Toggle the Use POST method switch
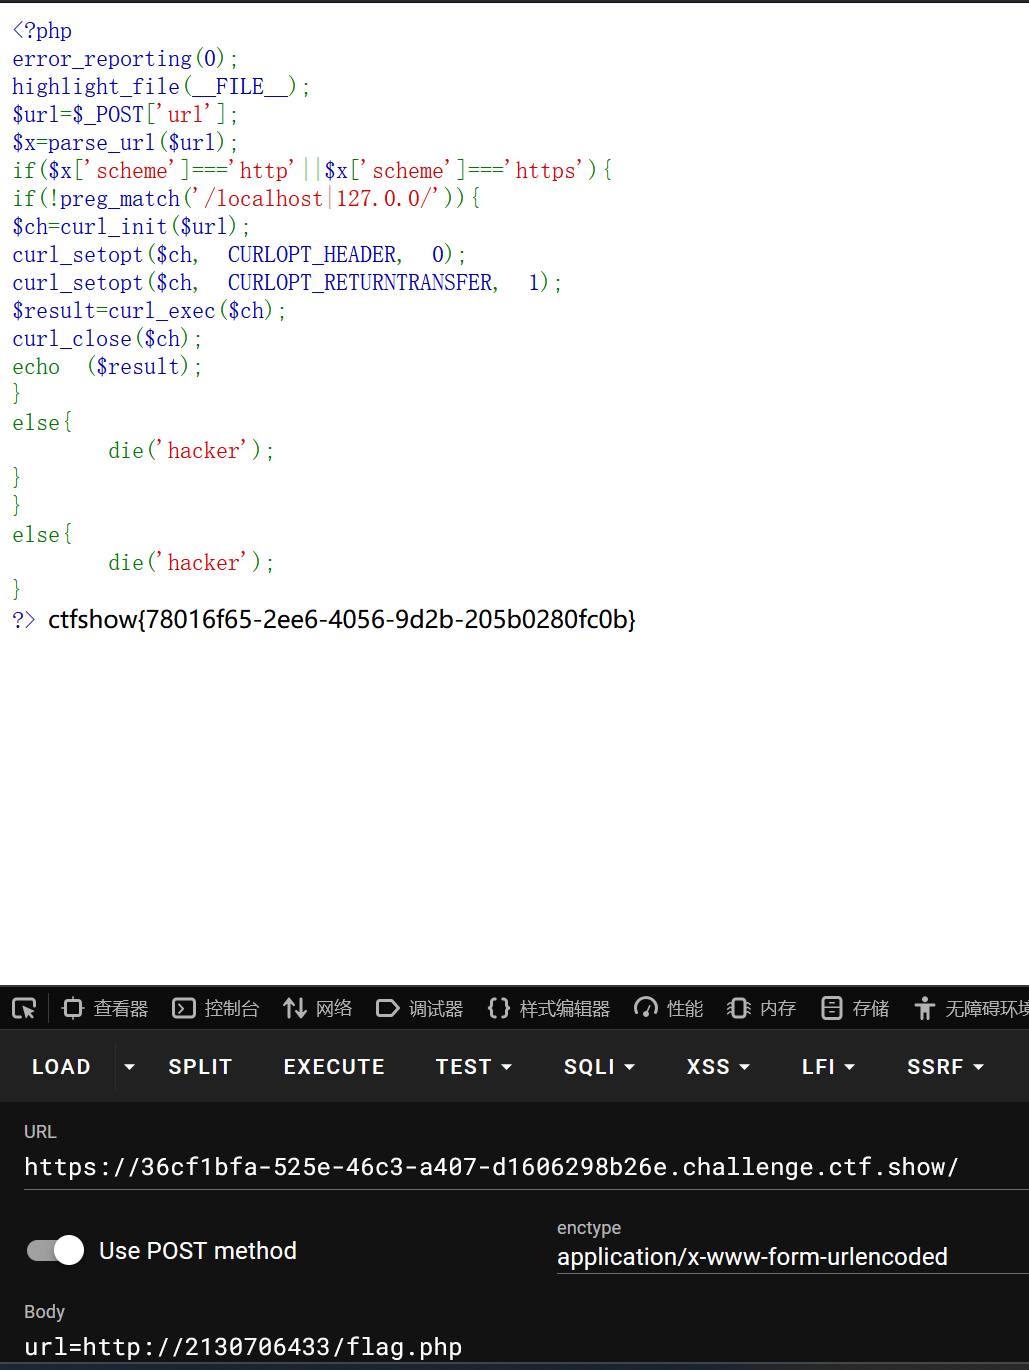Image resolution: width=1029 pixels, height=1370 pixels. [x=56, y=1250]
